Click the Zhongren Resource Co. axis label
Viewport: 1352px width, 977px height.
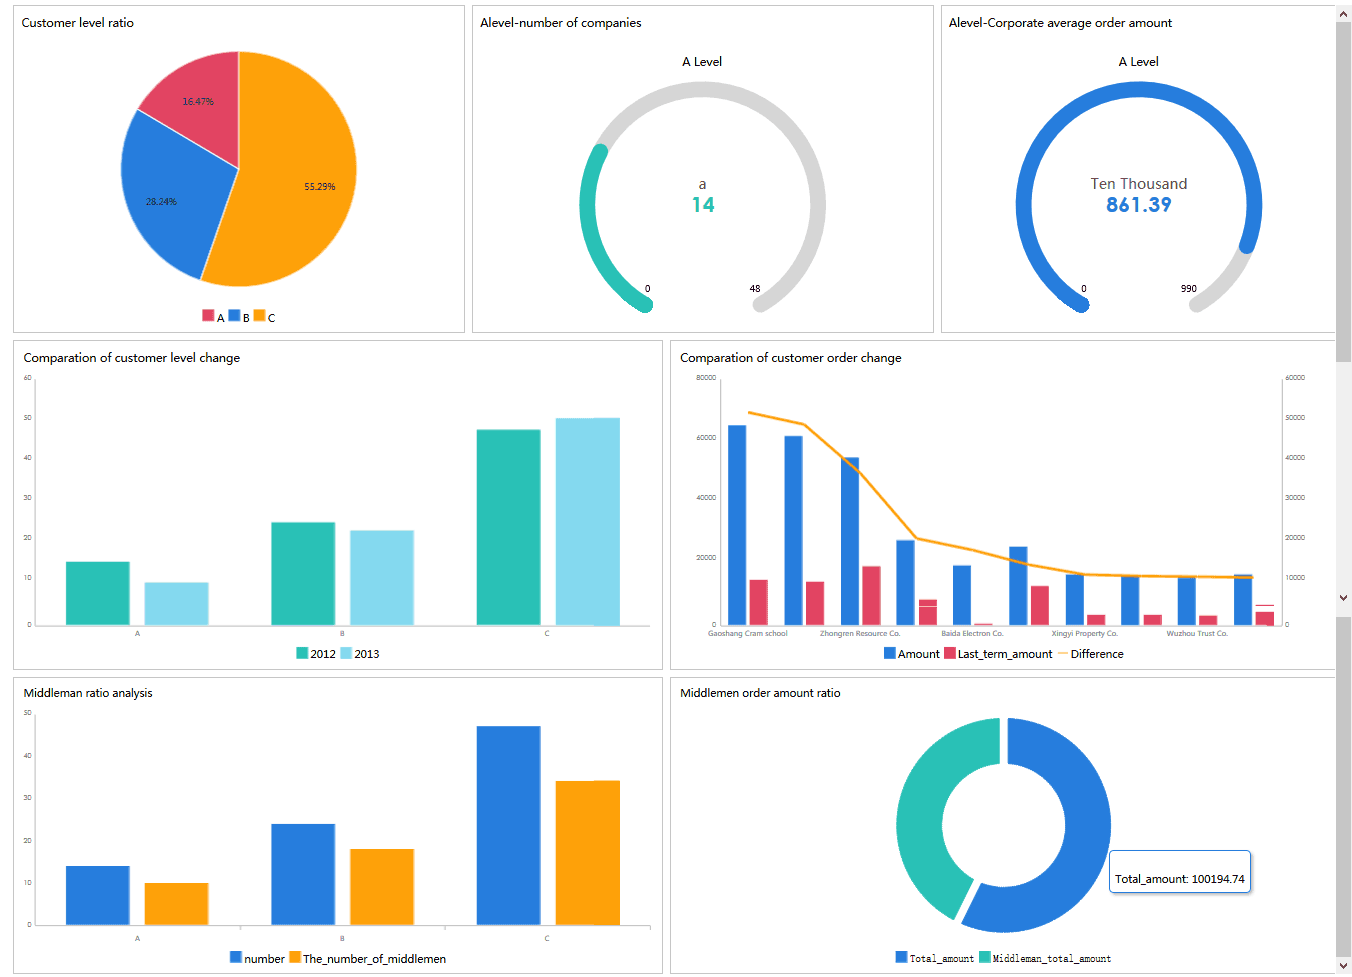860,634
